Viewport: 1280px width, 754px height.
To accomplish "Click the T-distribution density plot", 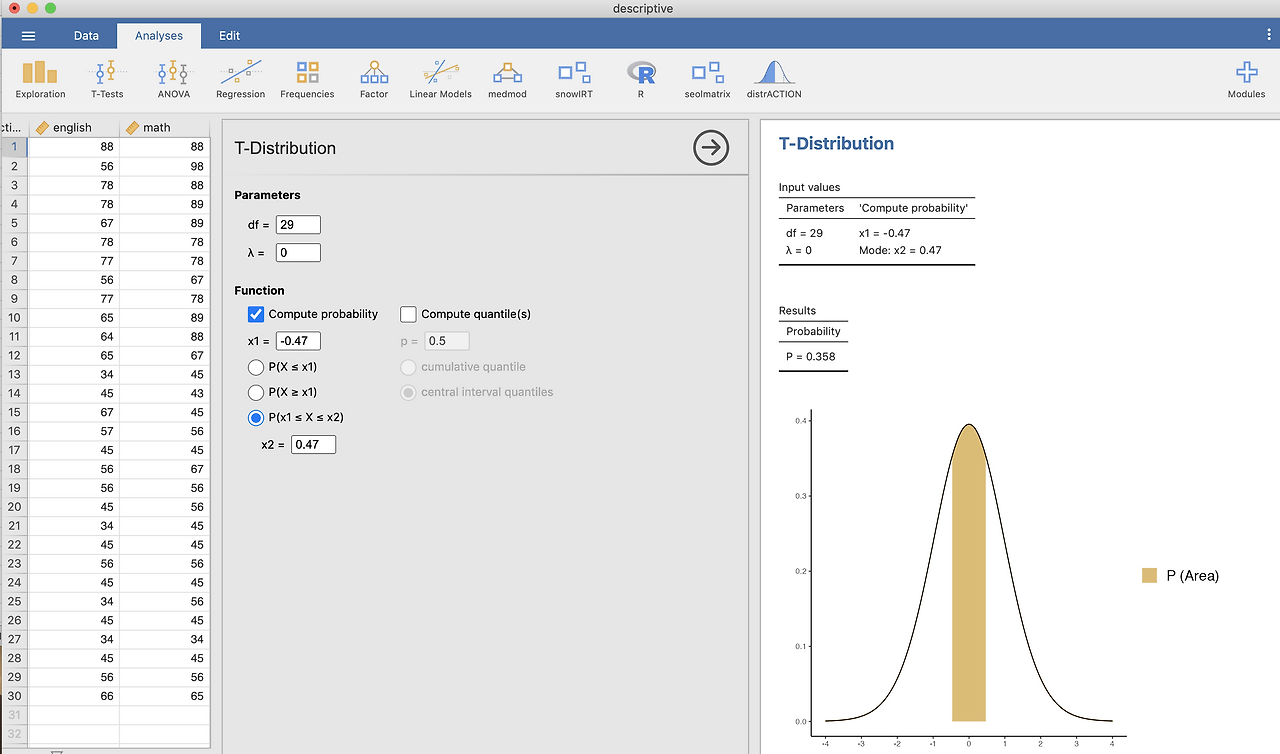I will tap(967, 580).
